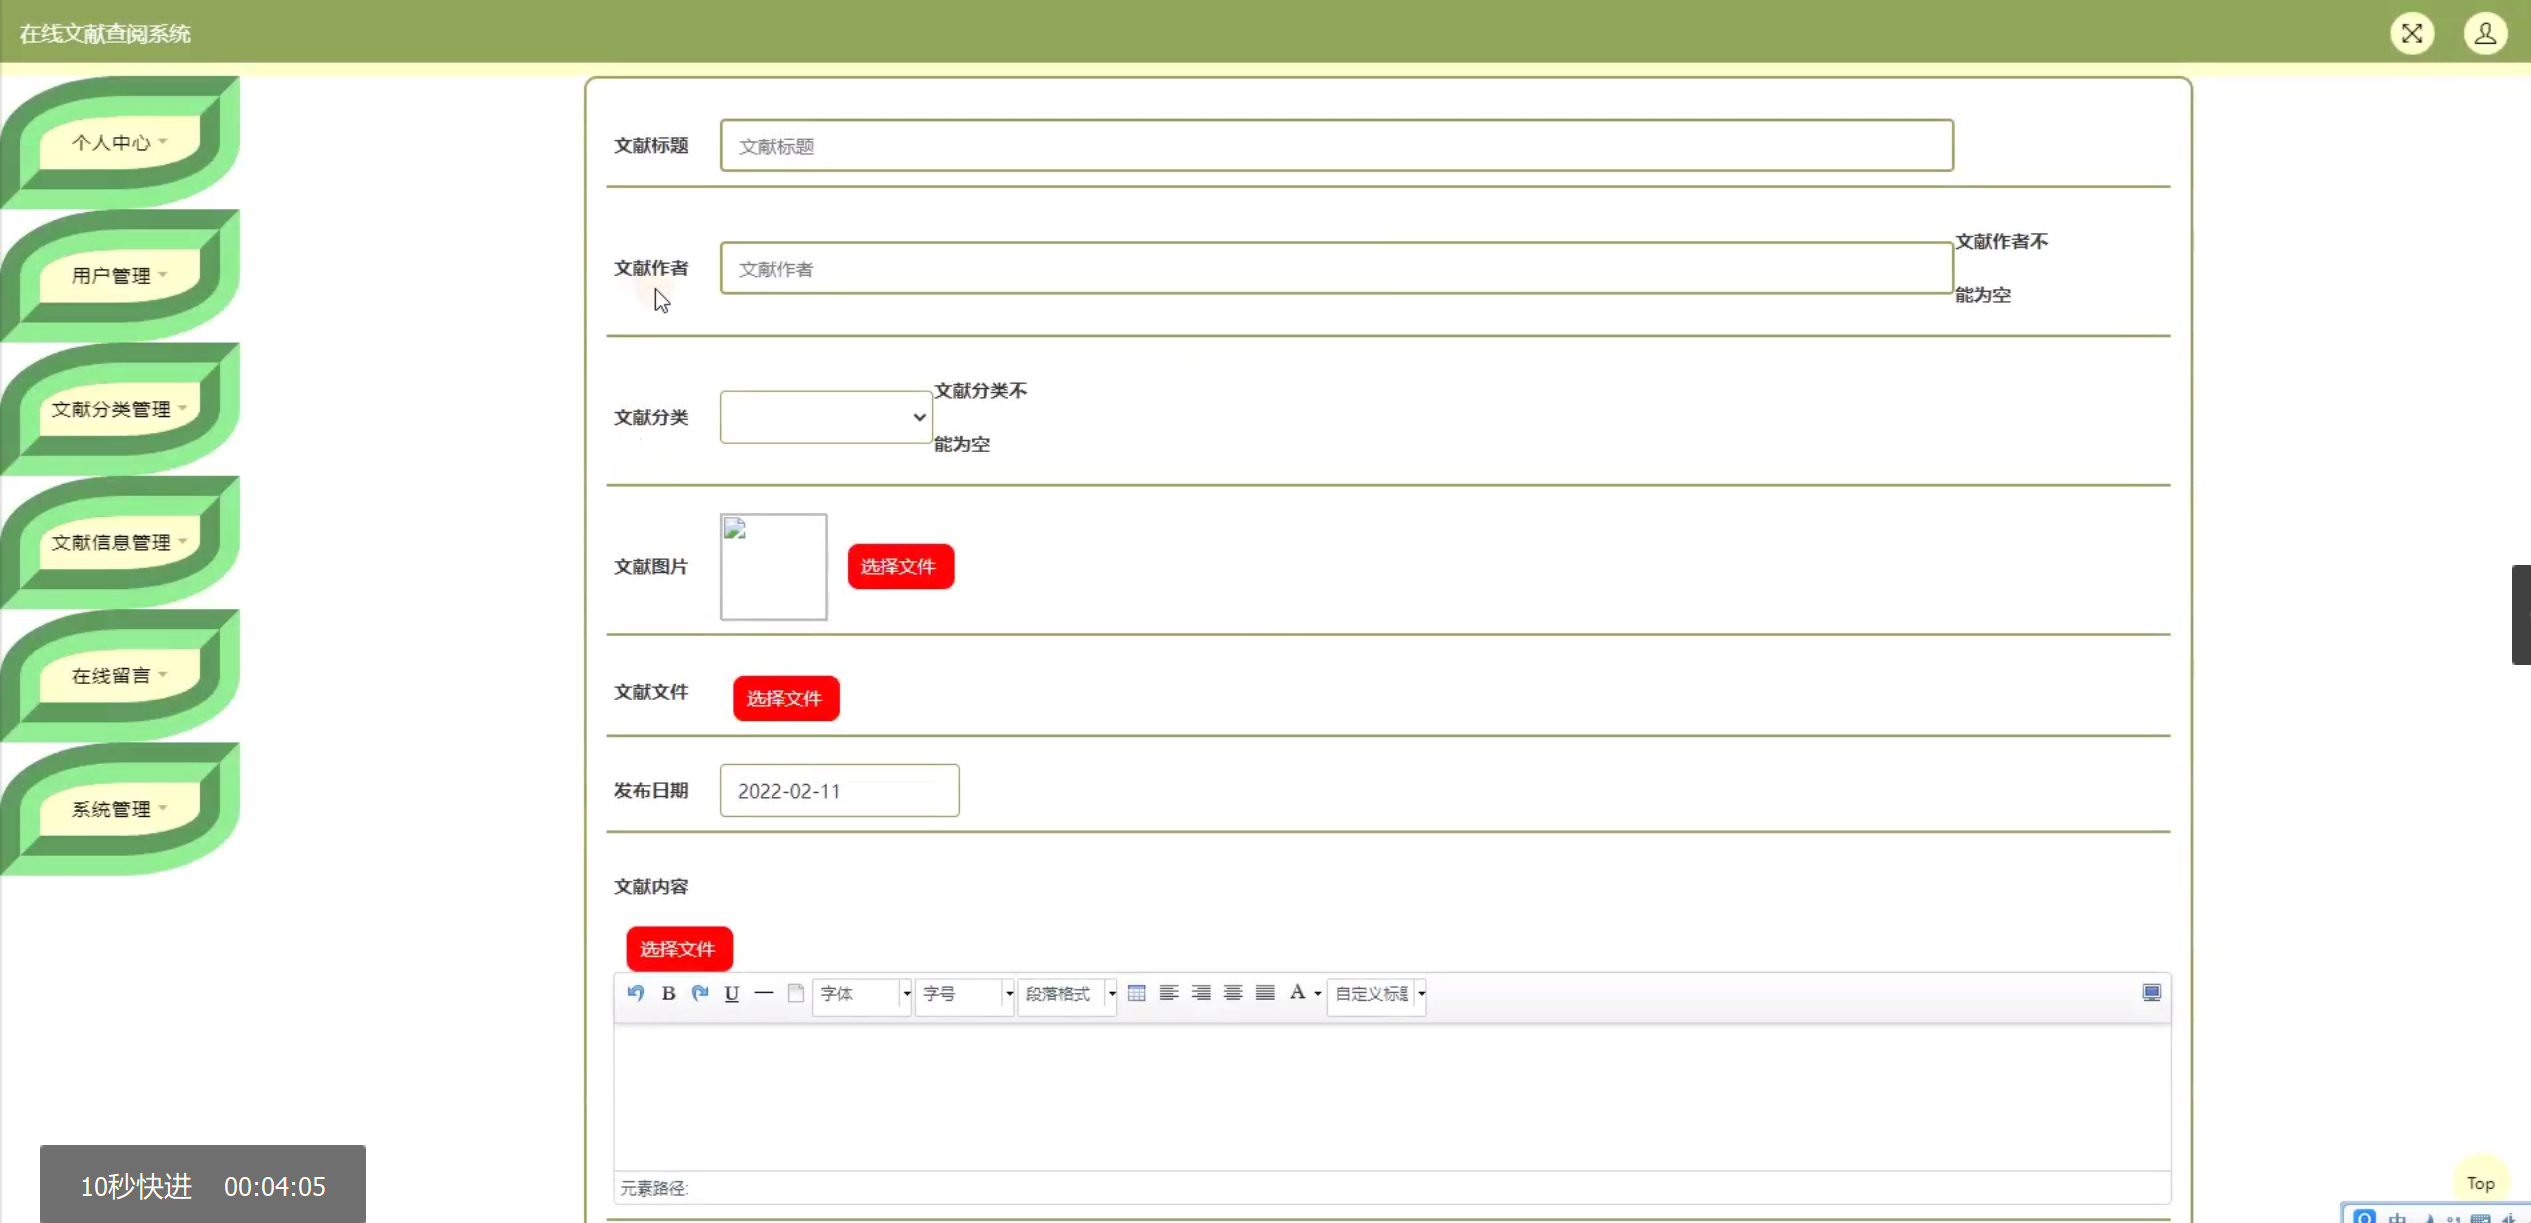
Task: Insert horizontal line in editor
Action: click(764, 993)
